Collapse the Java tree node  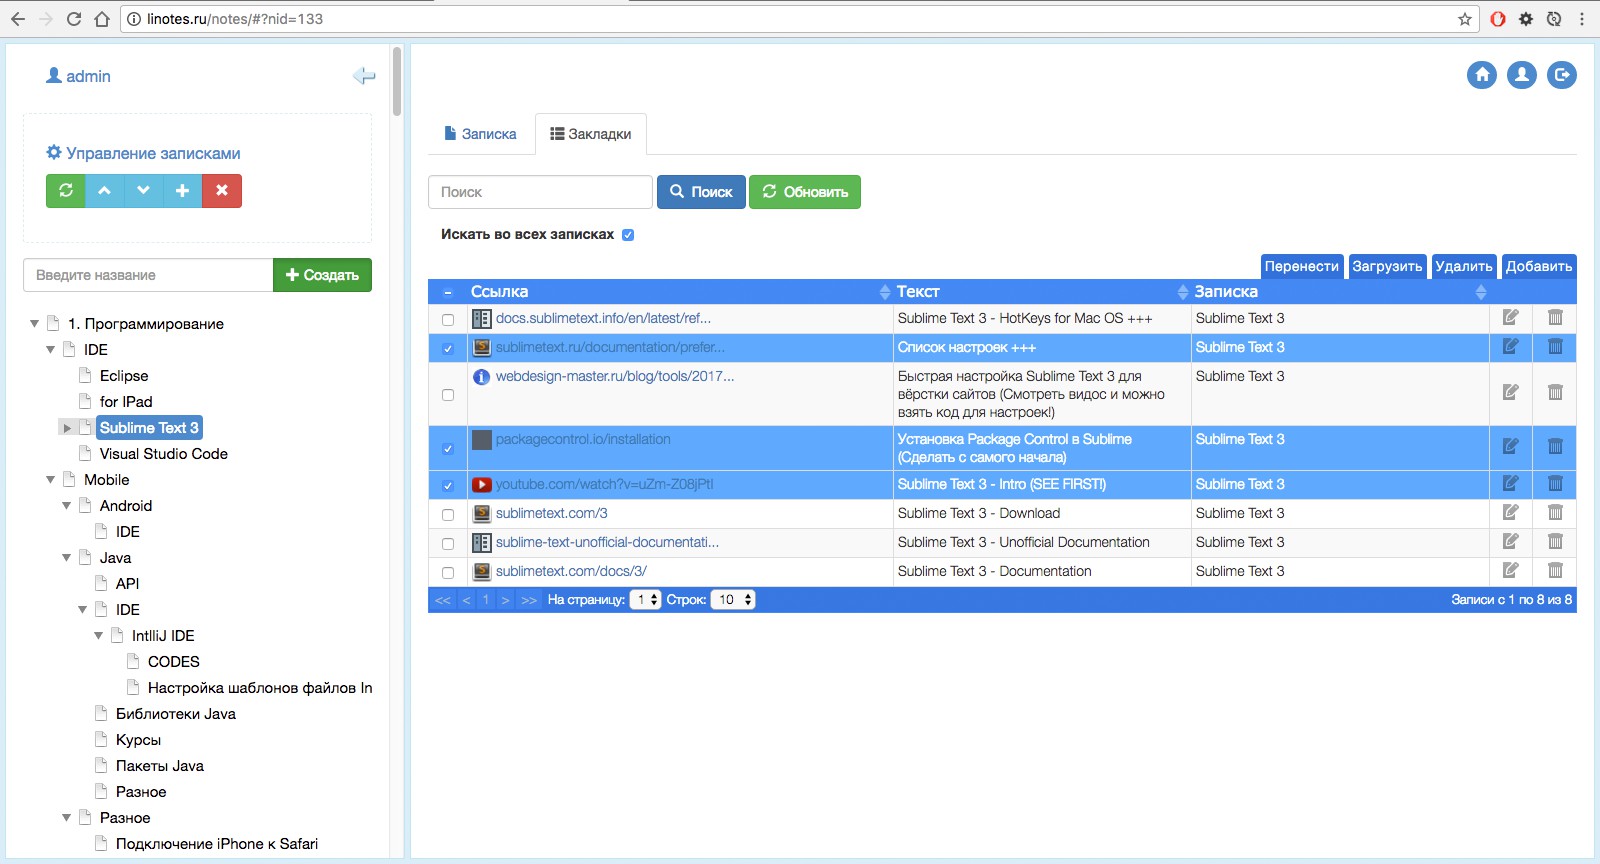[67, 558]
